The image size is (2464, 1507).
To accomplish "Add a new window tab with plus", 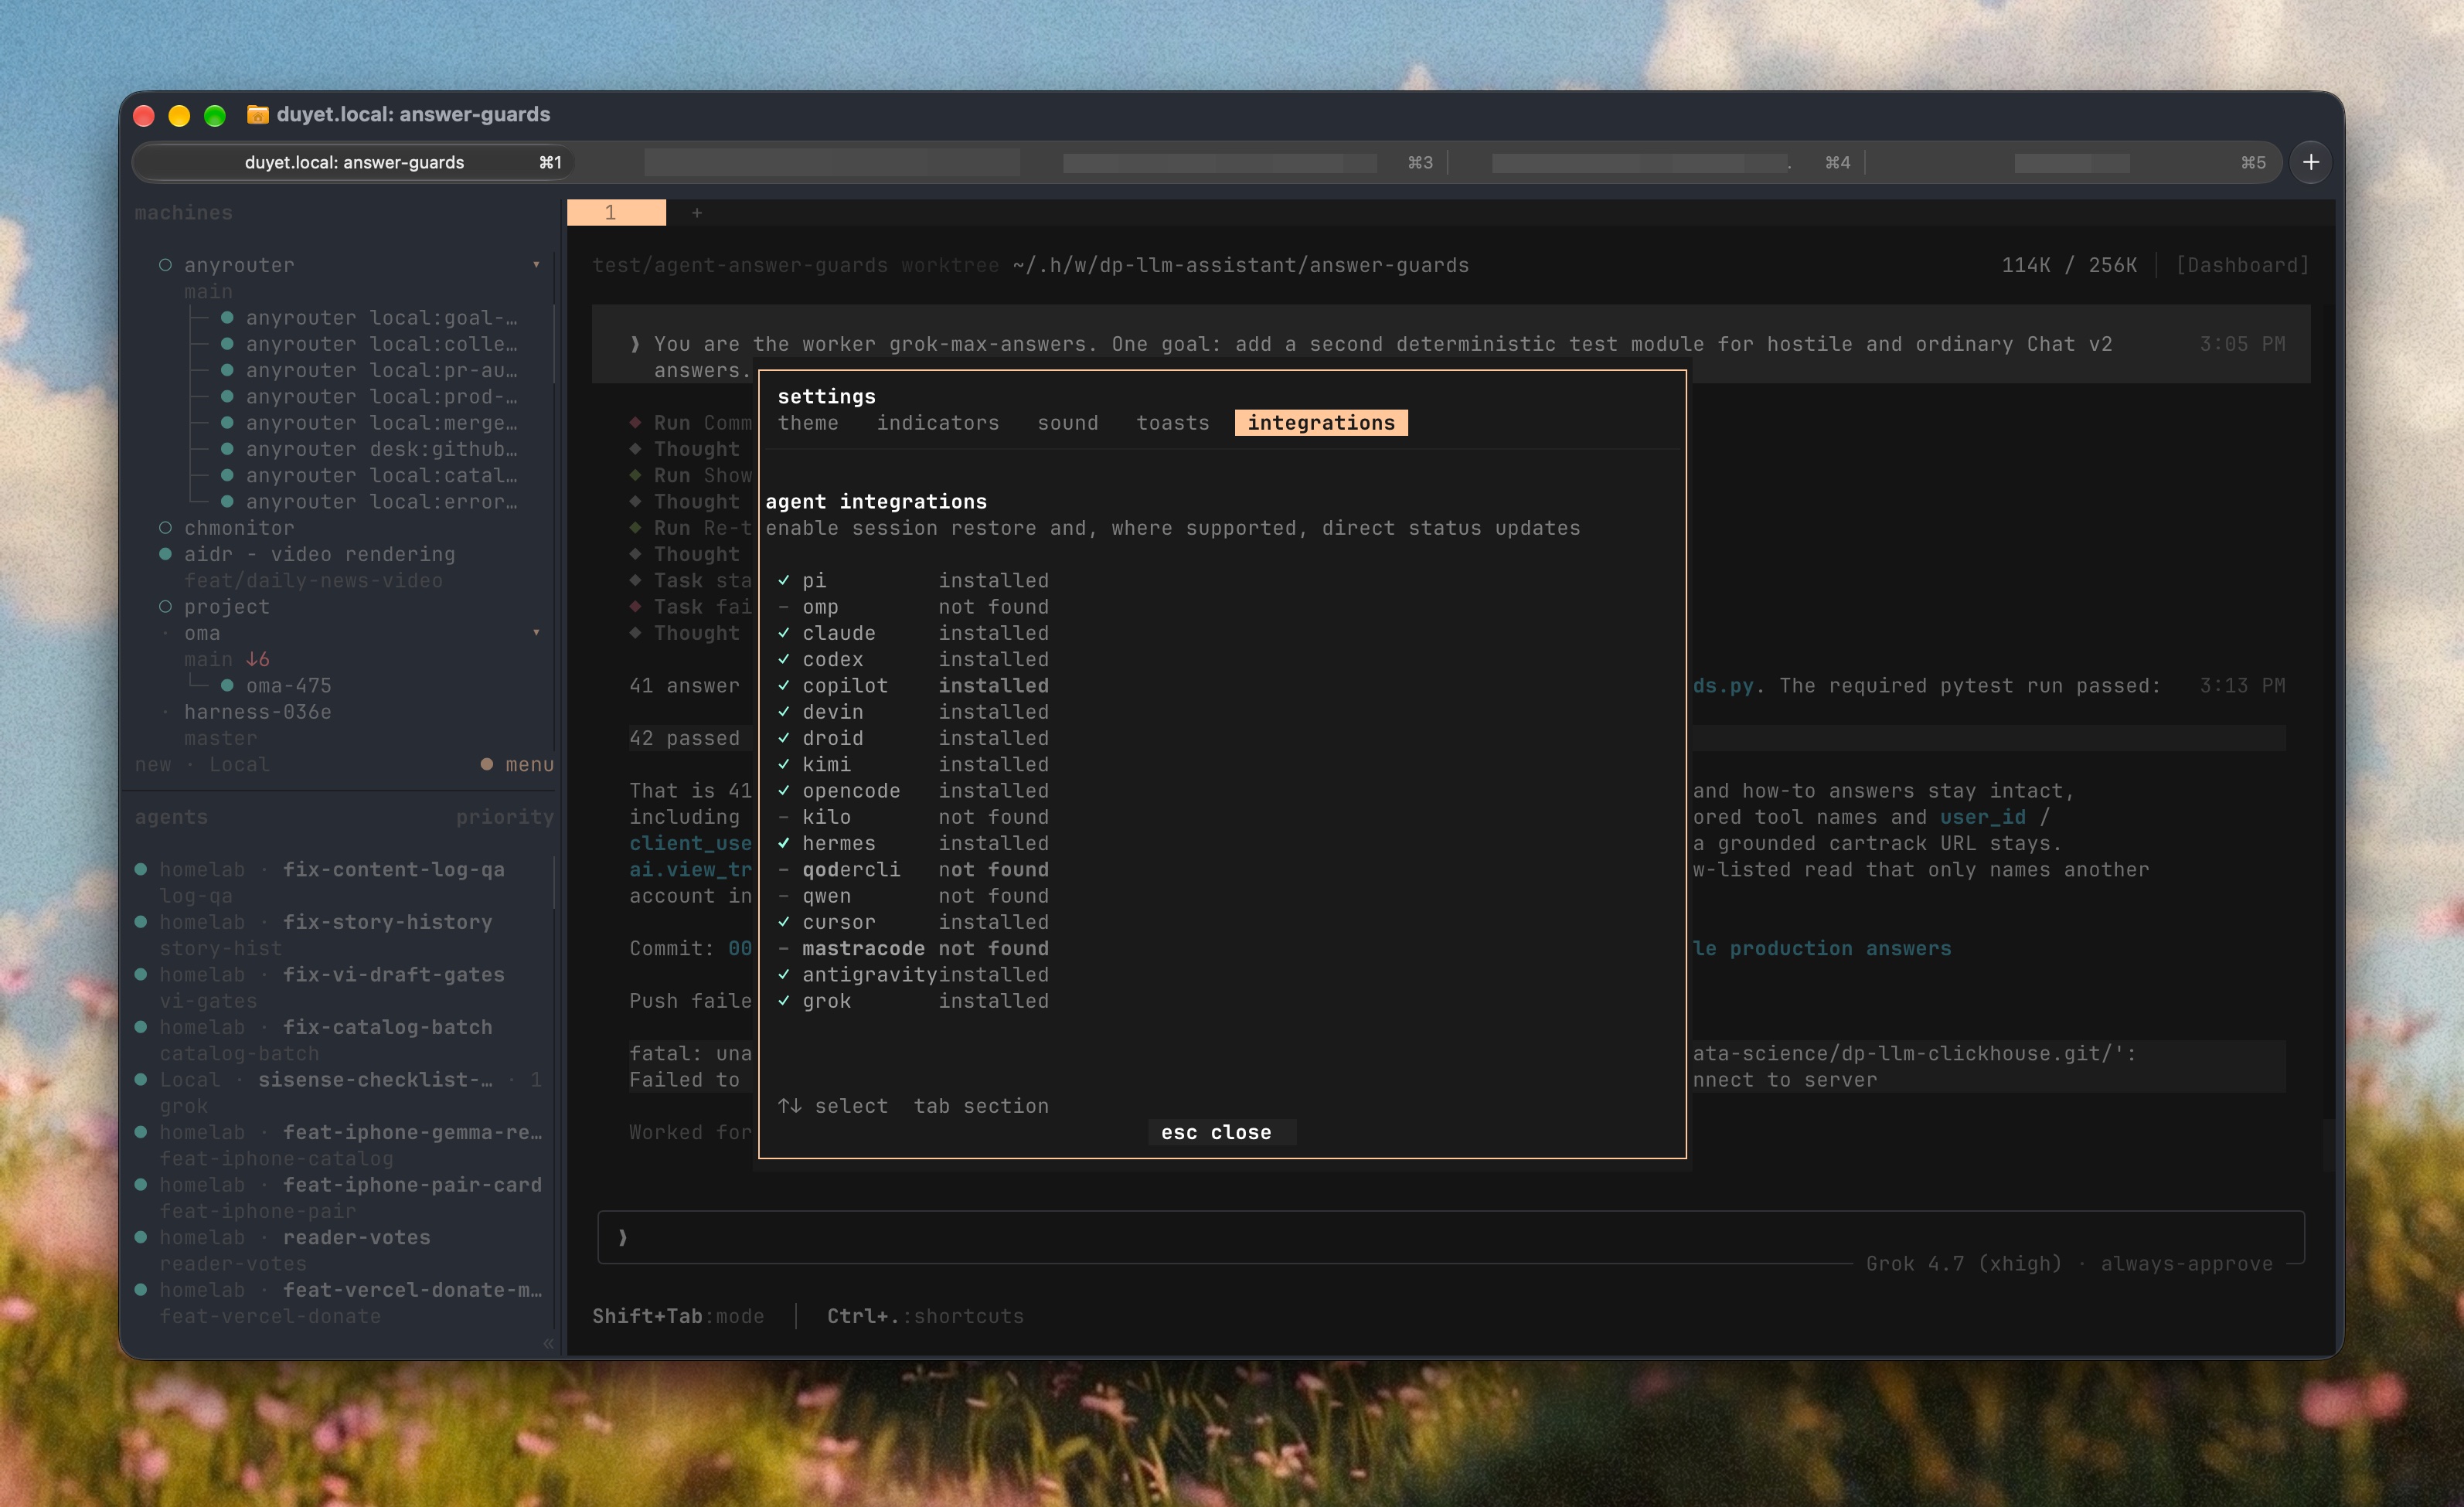I will tap(2311, 162).
